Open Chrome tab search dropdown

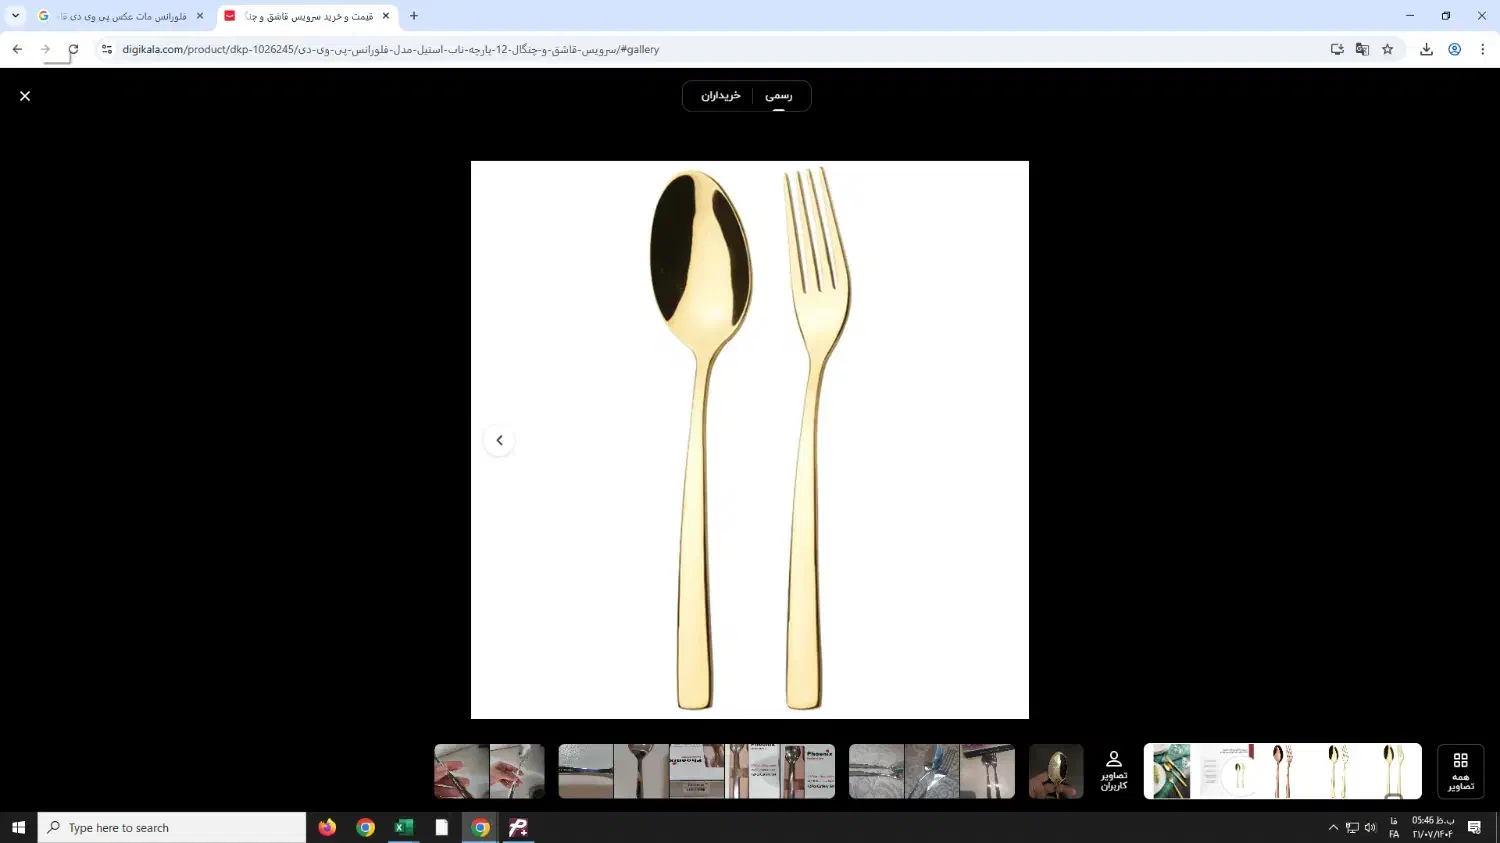click(x=15, y=16)
